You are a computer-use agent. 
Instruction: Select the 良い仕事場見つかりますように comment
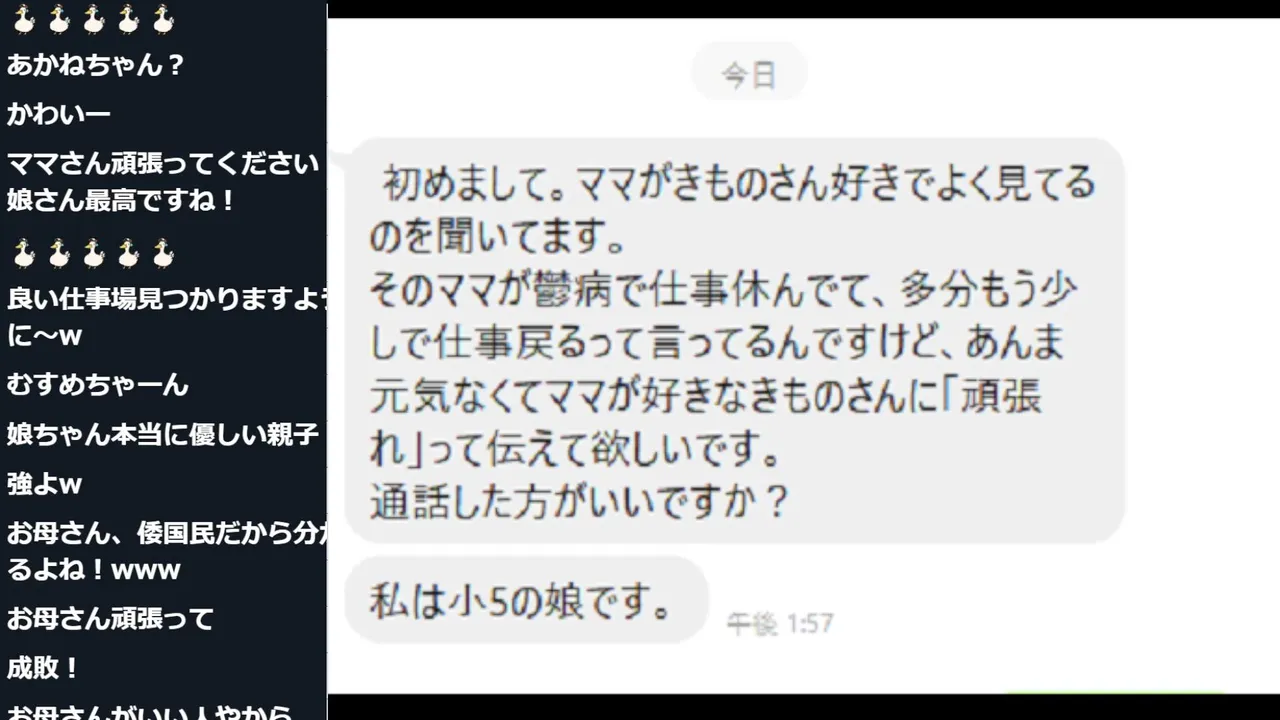click(166, 316)
